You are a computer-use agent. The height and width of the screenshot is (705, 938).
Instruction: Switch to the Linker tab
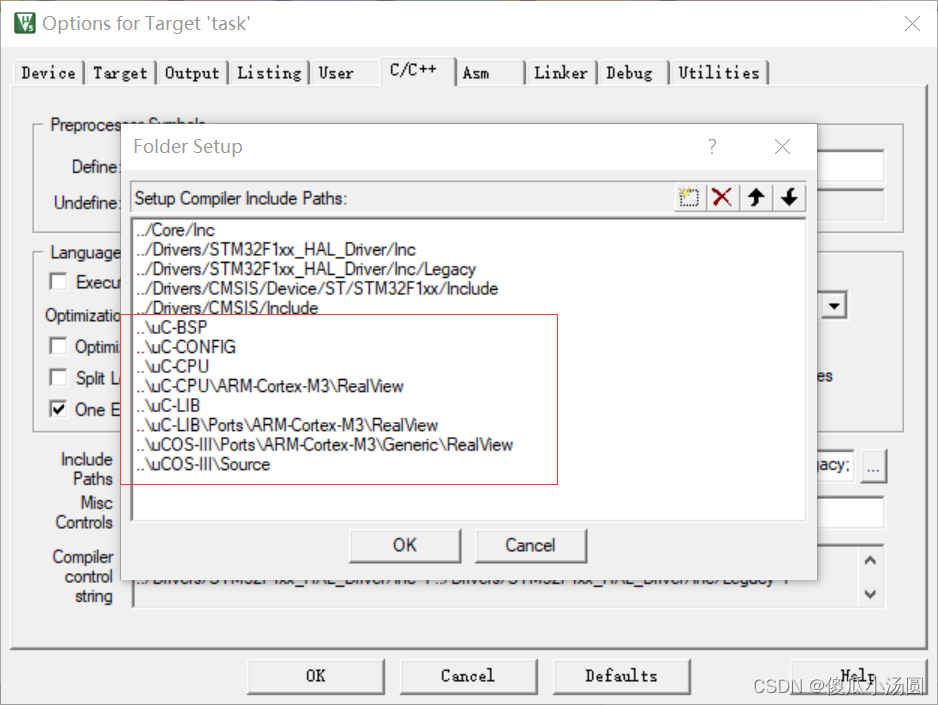[561, 73]
